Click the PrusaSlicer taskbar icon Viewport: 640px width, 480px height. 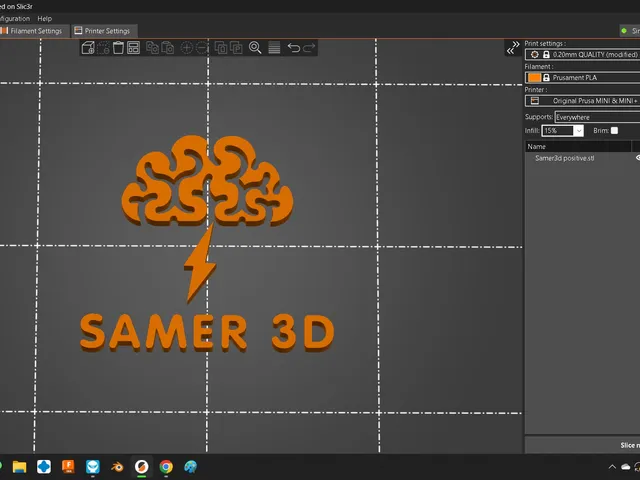142,467
